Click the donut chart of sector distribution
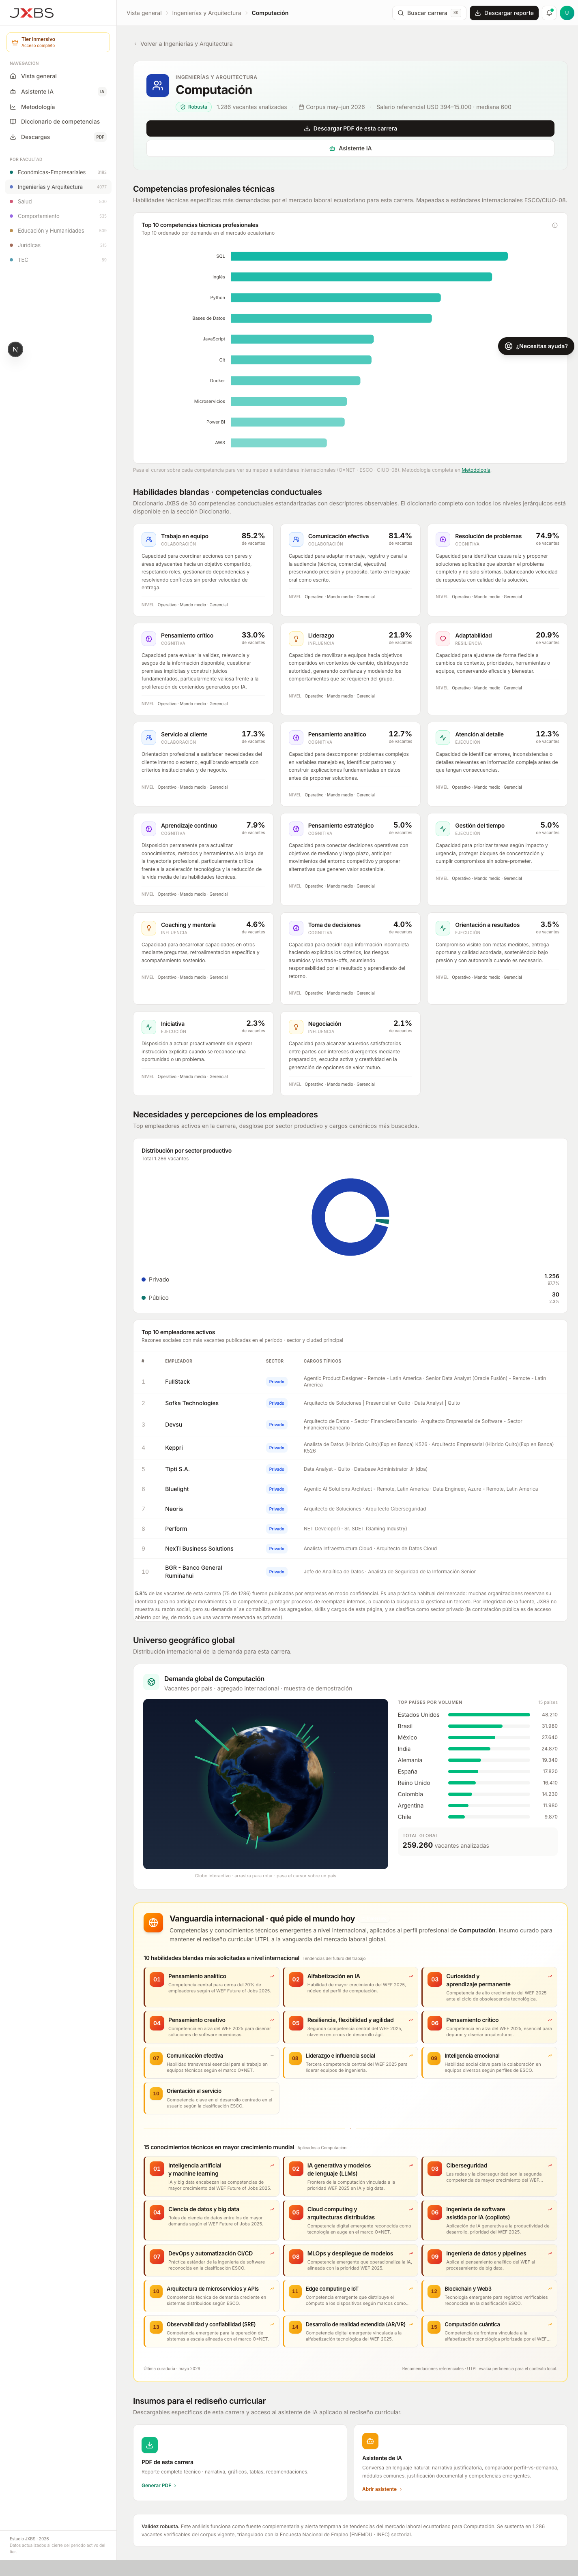This screenshot has height=2576, width=578. pos(350,1217)
